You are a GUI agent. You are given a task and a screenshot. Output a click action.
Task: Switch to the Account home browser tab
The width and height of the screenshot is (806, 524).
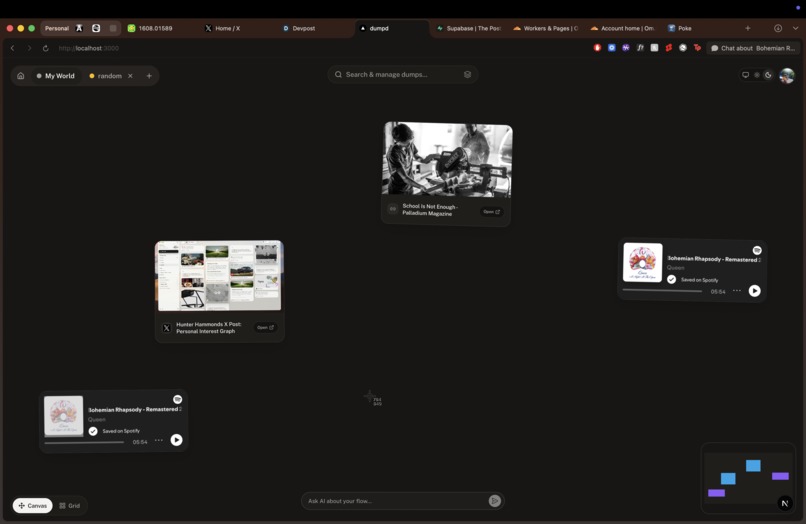[623, 28]
